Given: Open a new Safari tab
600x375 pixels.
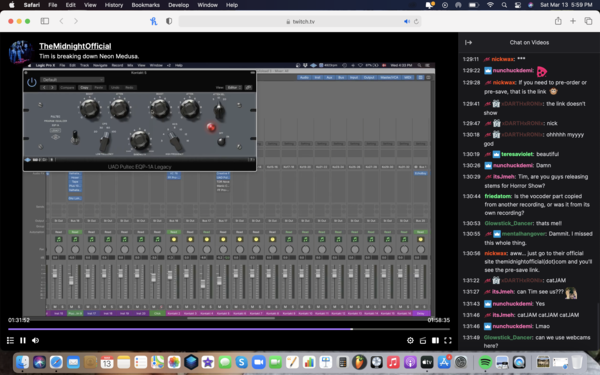Looking at the screenshot, I should [573, 21].
